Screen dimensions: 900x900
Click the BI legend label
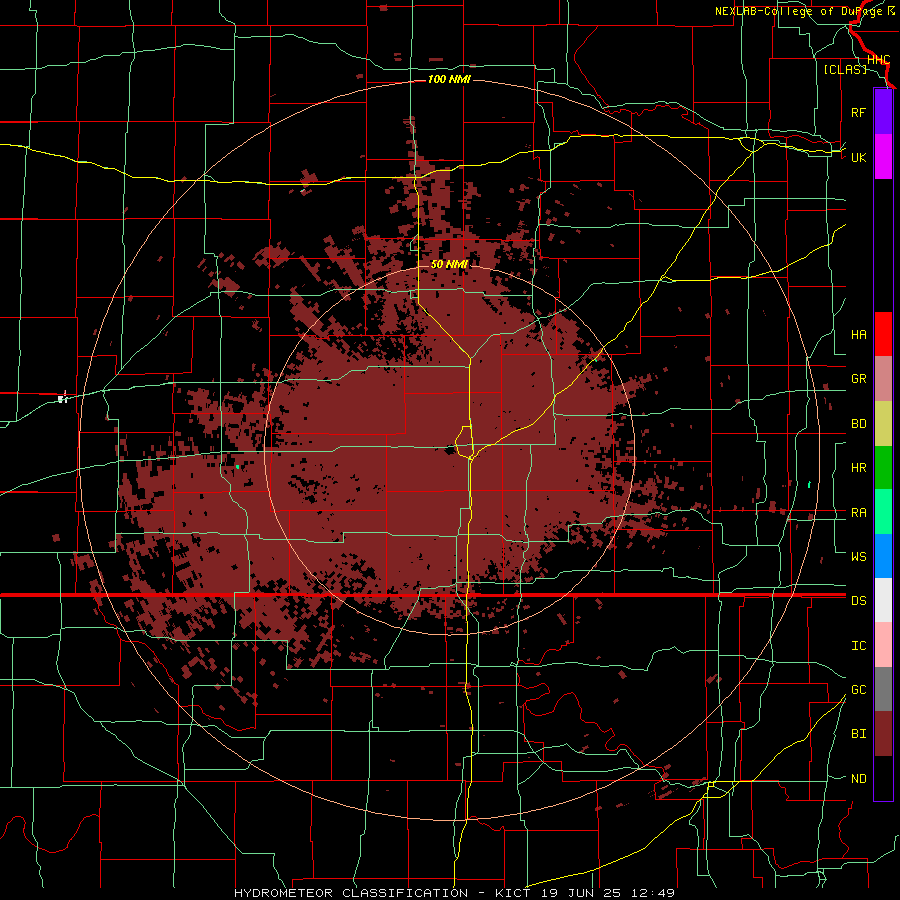(858, 734)
